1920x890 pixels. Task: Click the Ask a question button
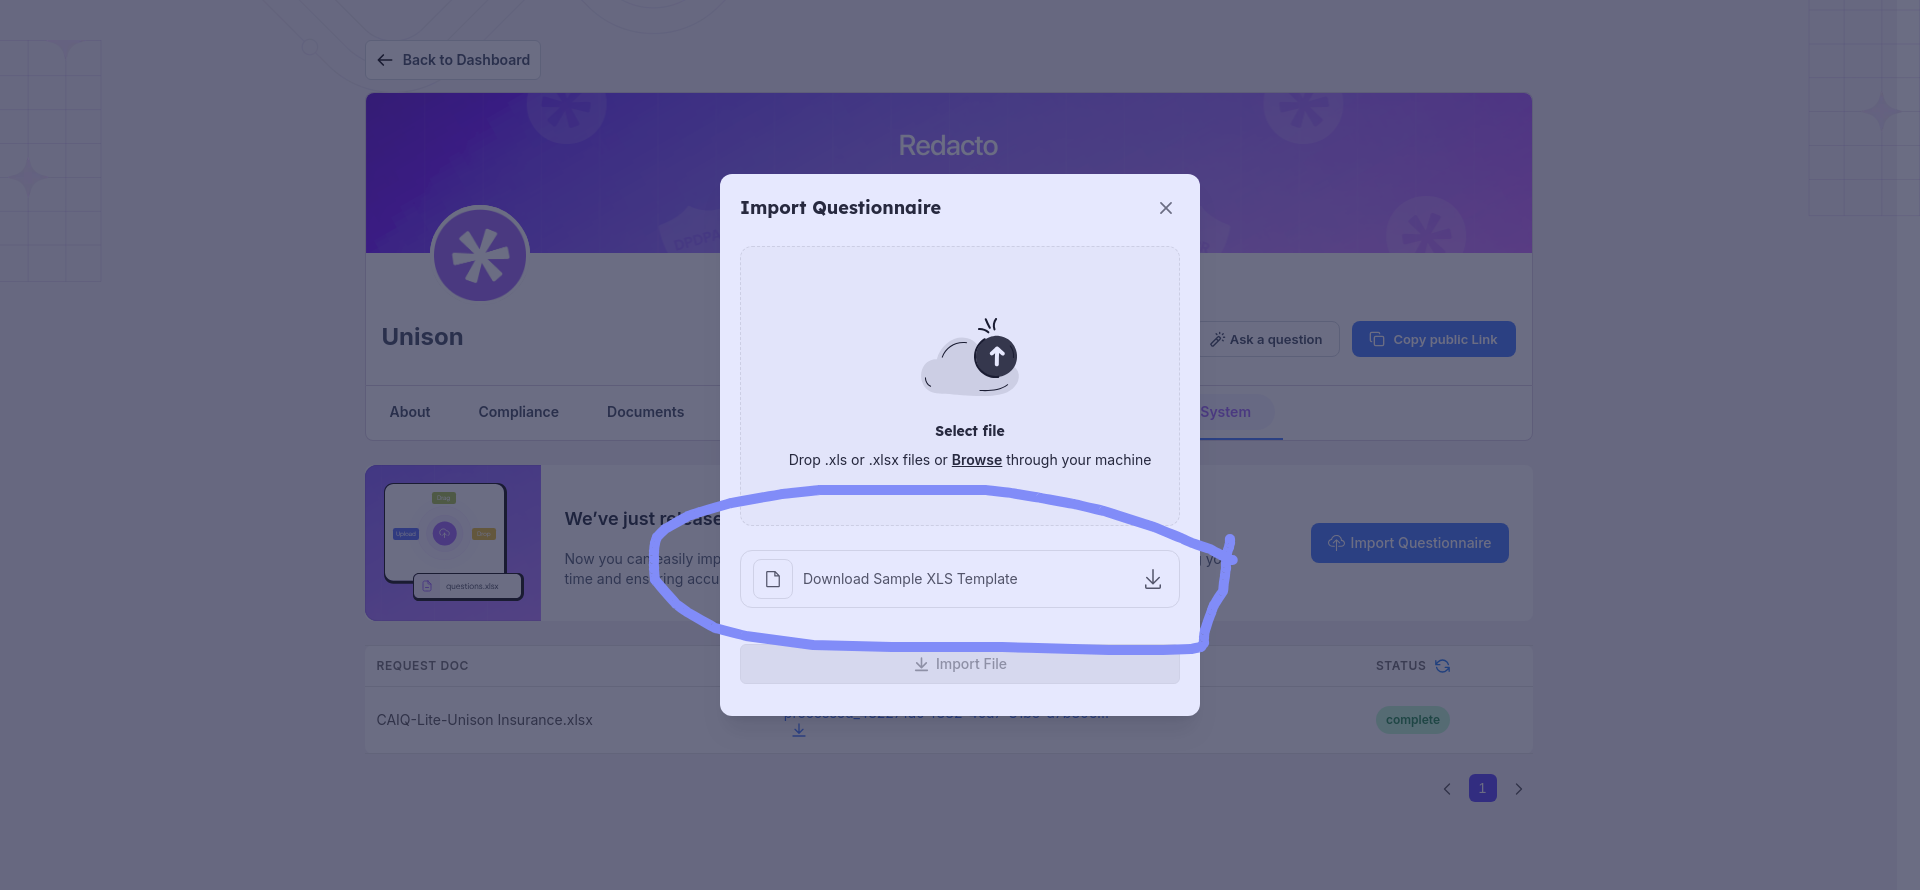coord(1267,340)
